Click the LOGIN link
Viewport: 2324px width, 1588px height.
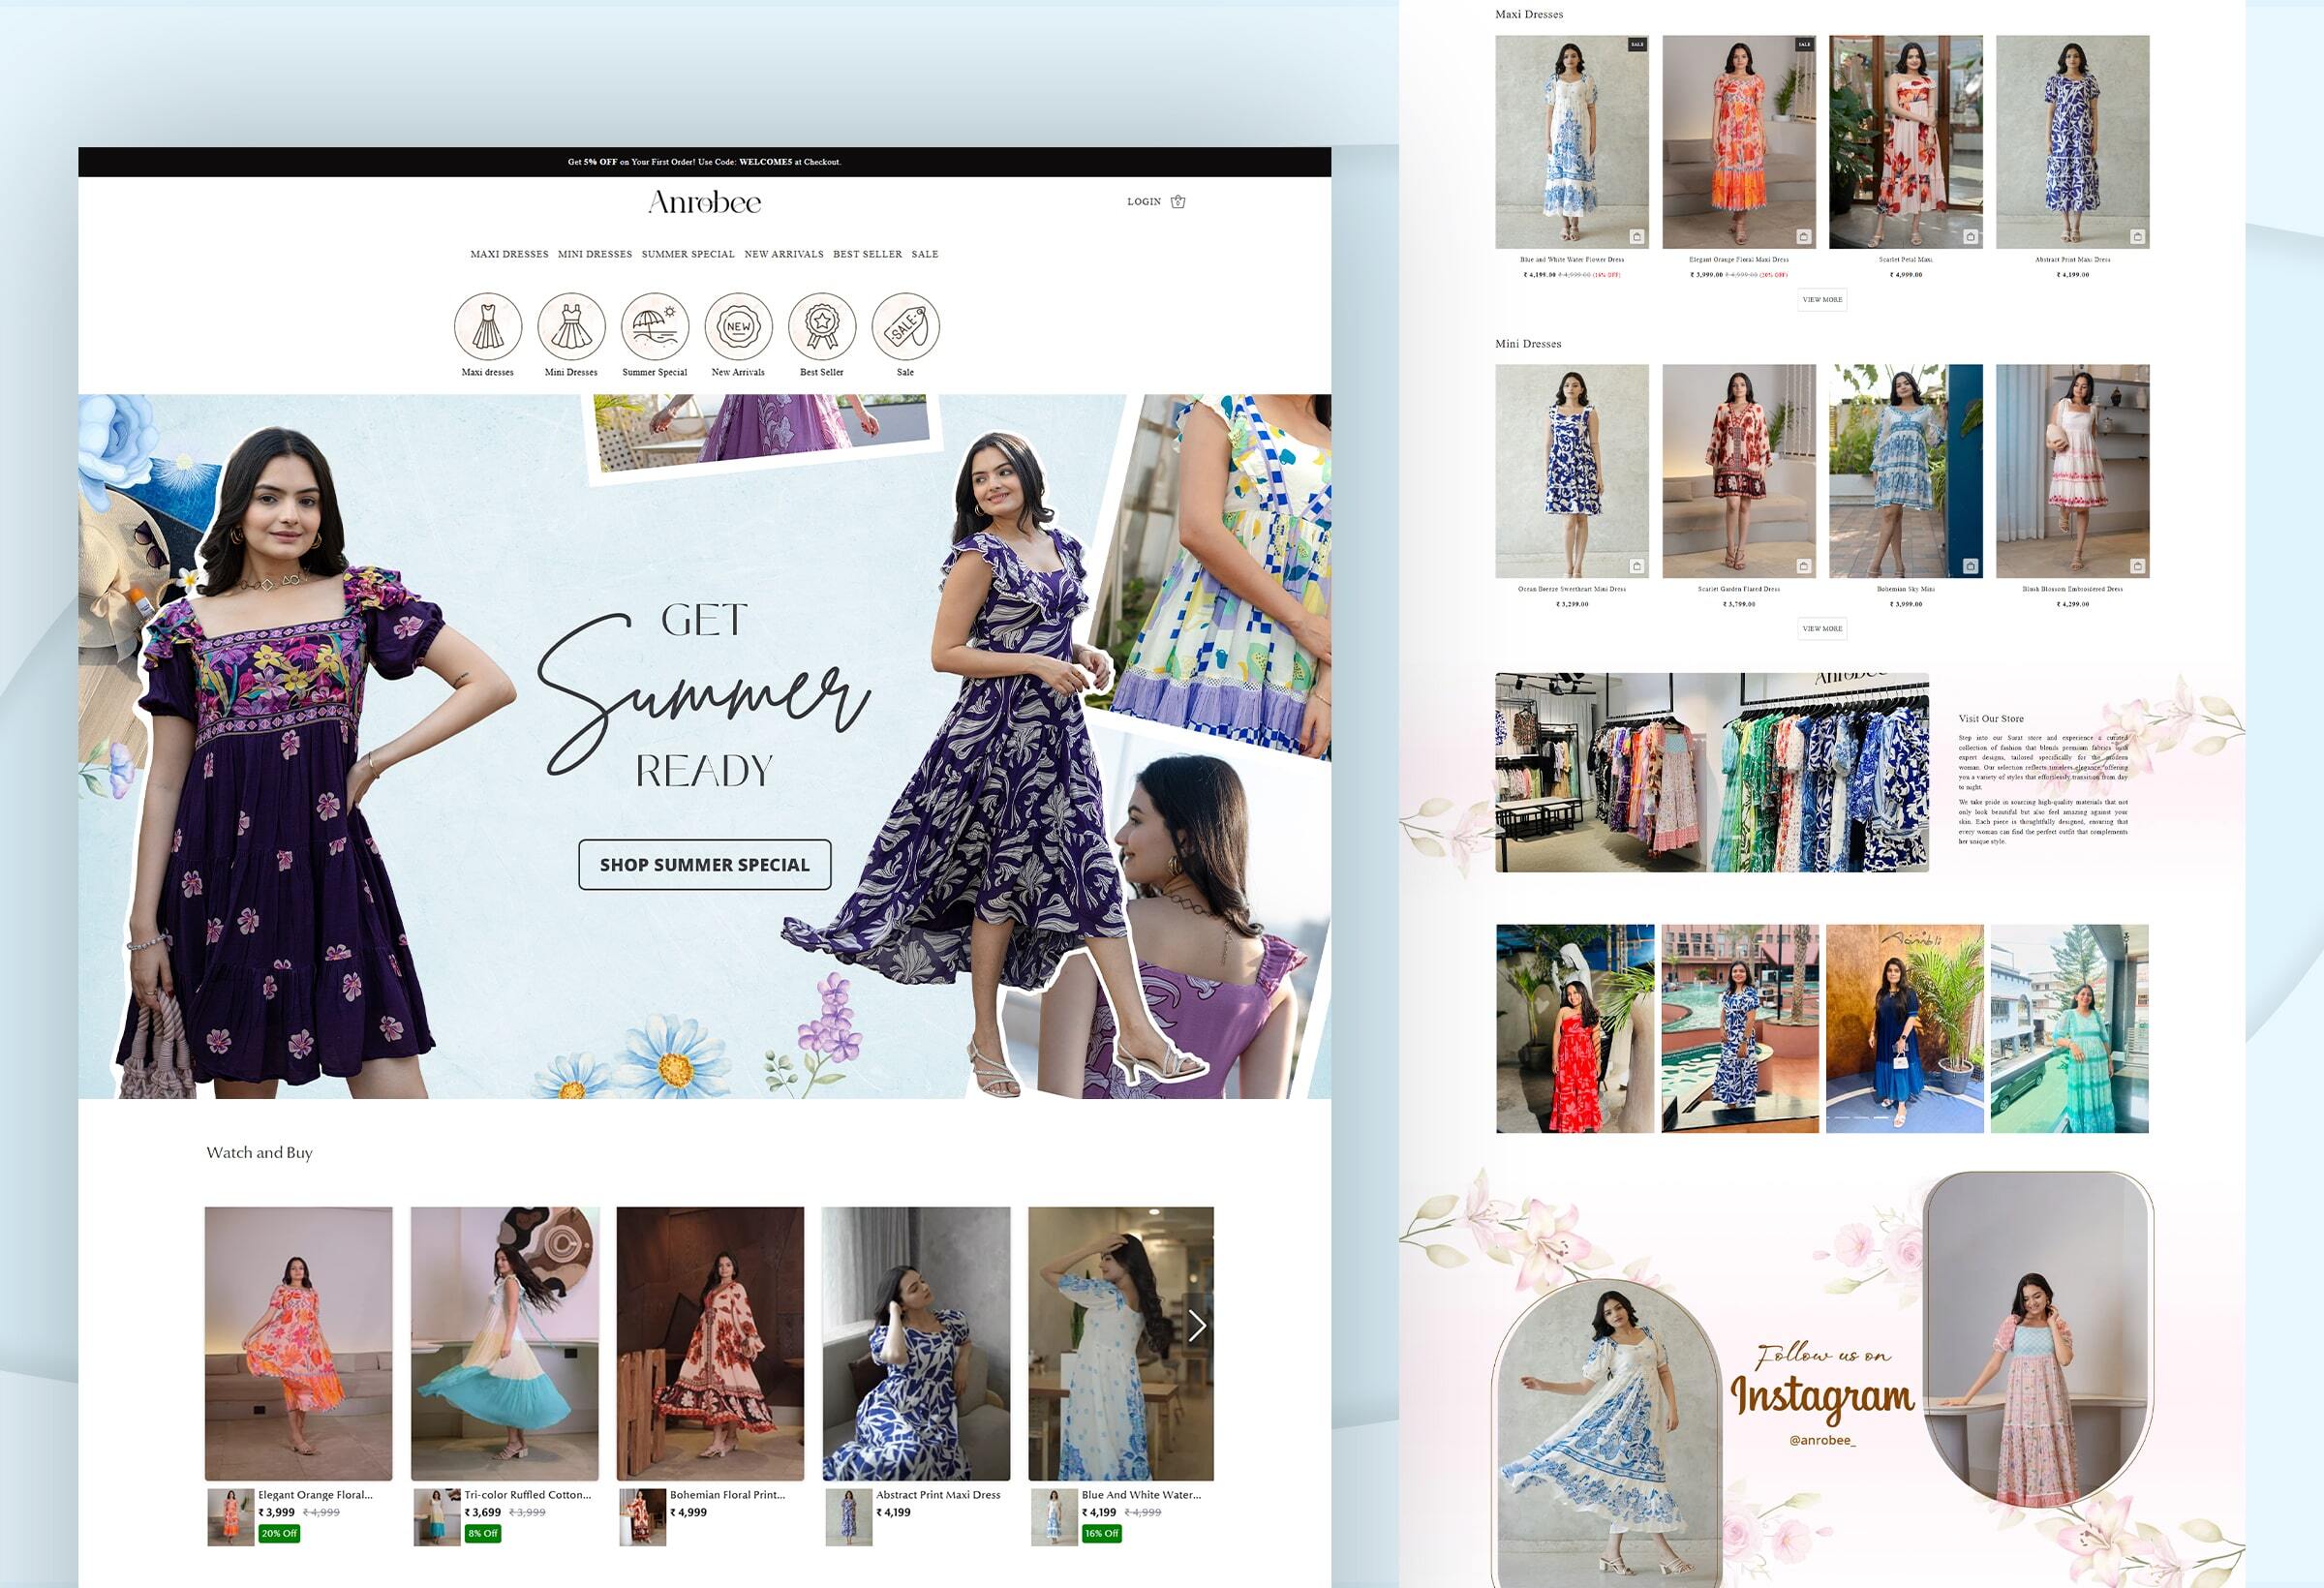pyautogui.click(x=1144, y=202)
